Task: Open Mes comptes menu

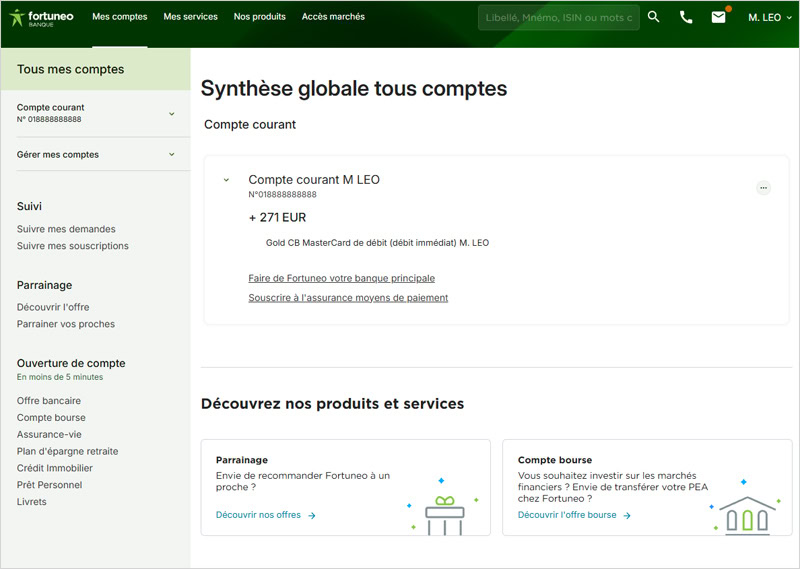Action: [x=119, y=17]
